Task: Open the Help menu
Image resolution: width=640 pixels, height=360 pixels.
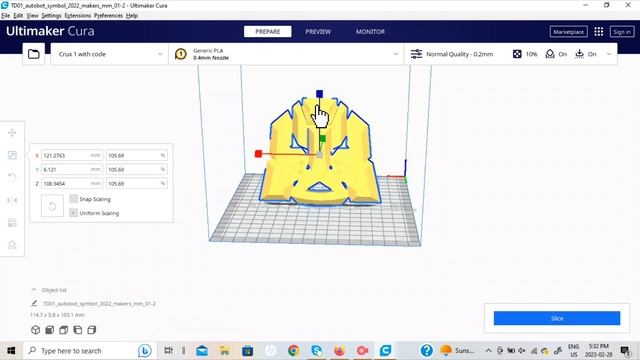Action: pos(131,16)
